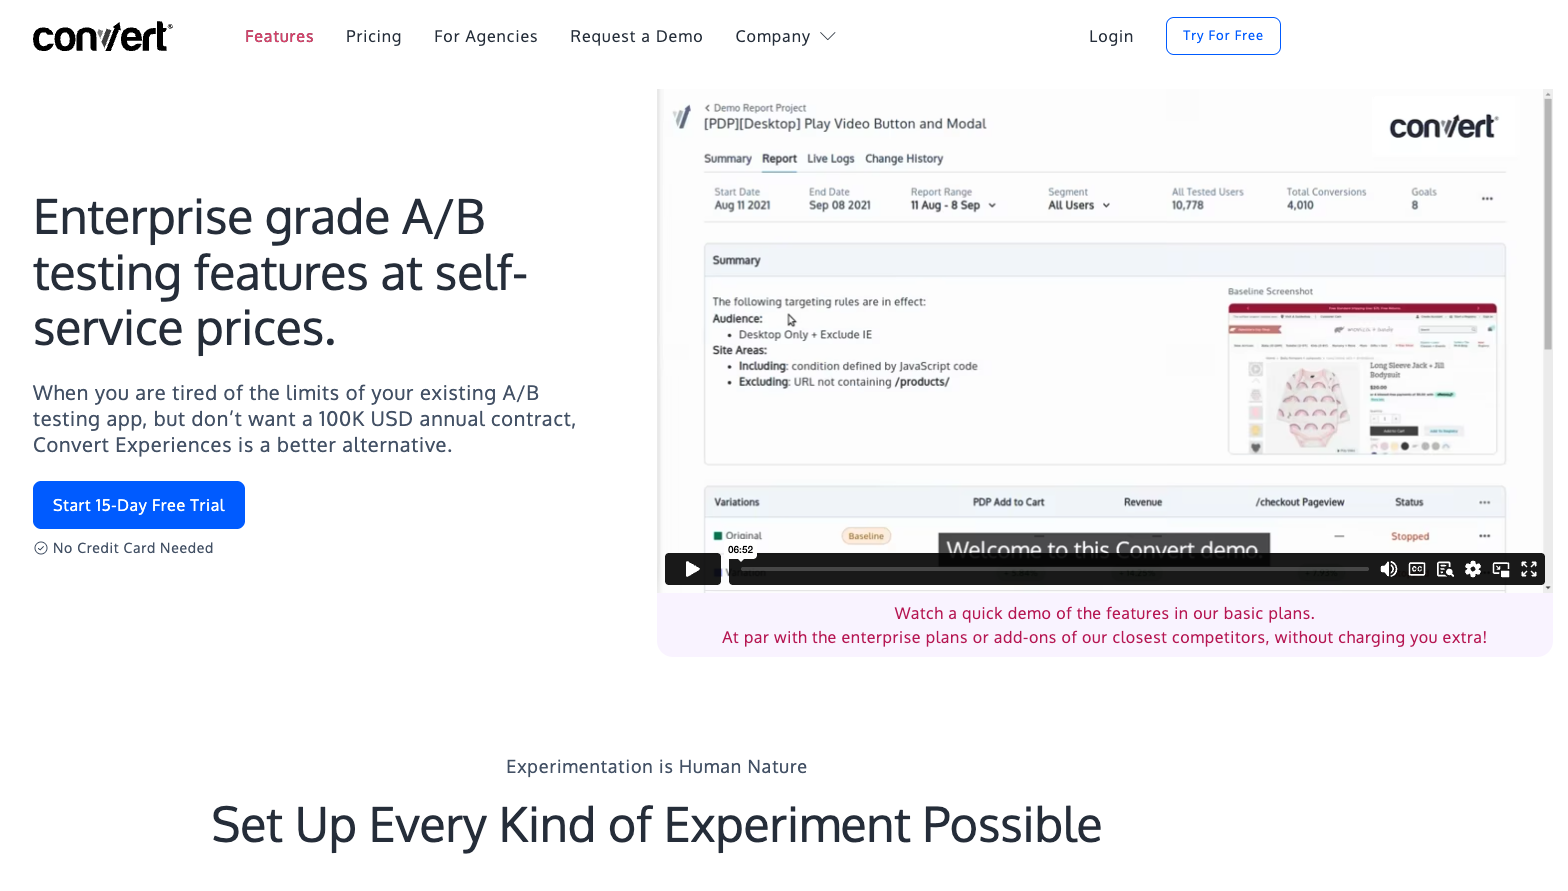This screenshot has height=891, width=1568.
Task: Select the Baseline badge on Original variation
Action: point(866,535)
